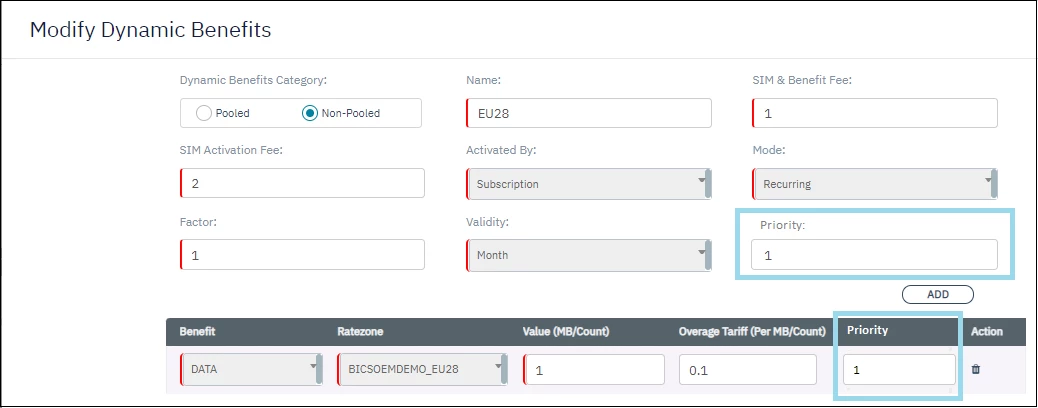Focus the Priority field in the benefit row
This screenshot has width=1038, height=408.
pyautogui.click(x=898, y=370)
